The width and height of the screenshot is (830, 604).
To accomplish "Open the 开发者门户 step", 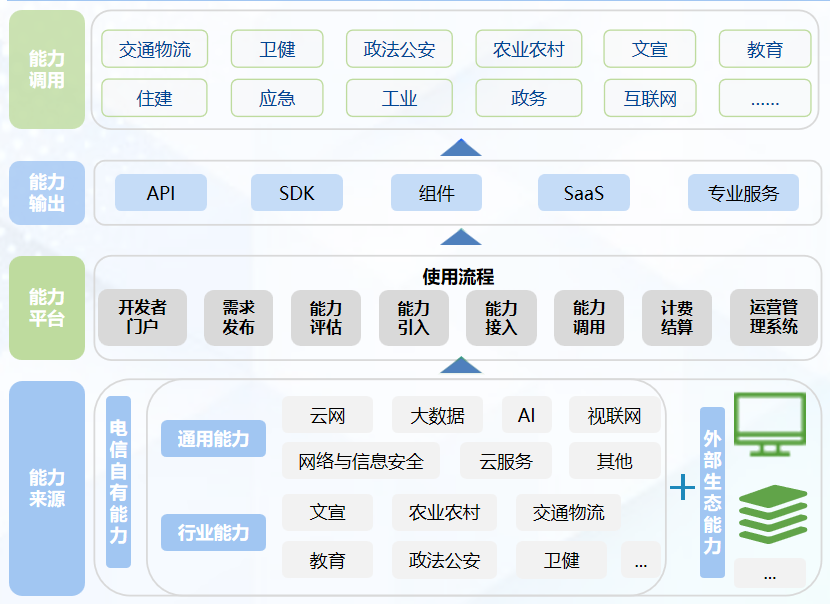I will click(x=142, y=317).
